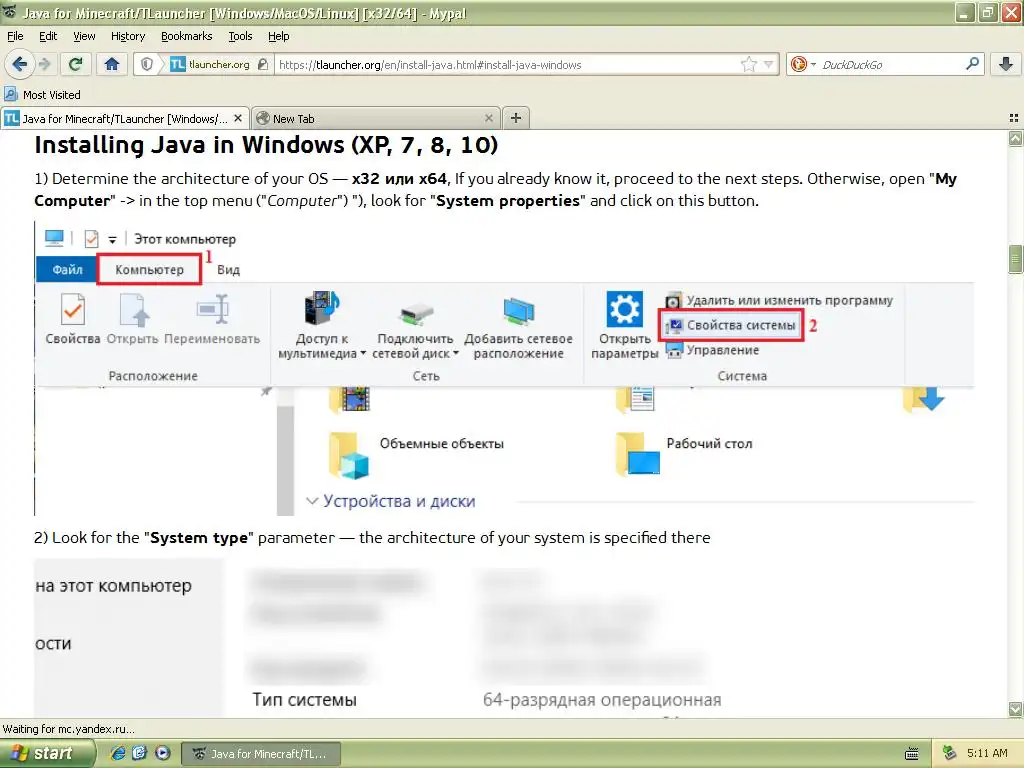
Task: Click the Mypal raccoon icon in title bar
Action: click(10, 12)
